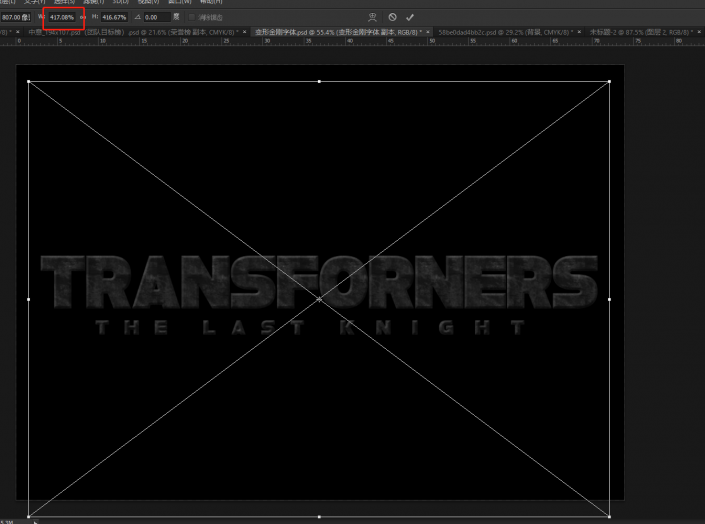Click the right-middle transform handle
705x524 pixels.
[x=609, y=299]
